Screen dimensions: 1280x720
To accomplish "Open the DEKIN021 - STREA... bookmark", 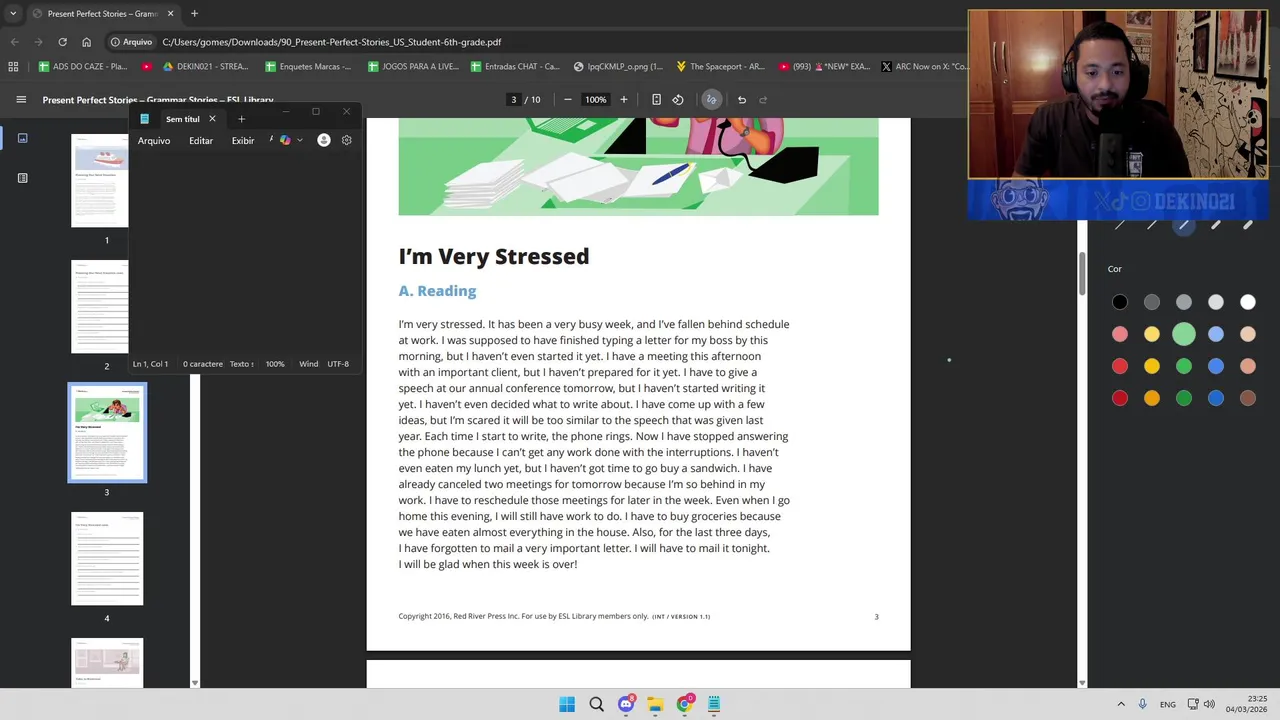I will 205,67.
